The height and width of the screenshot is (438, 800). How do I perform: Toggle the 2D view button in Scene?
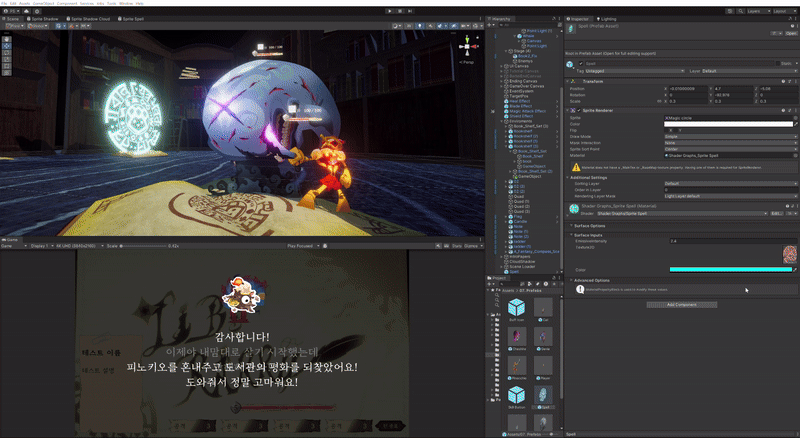coord(410,26)
